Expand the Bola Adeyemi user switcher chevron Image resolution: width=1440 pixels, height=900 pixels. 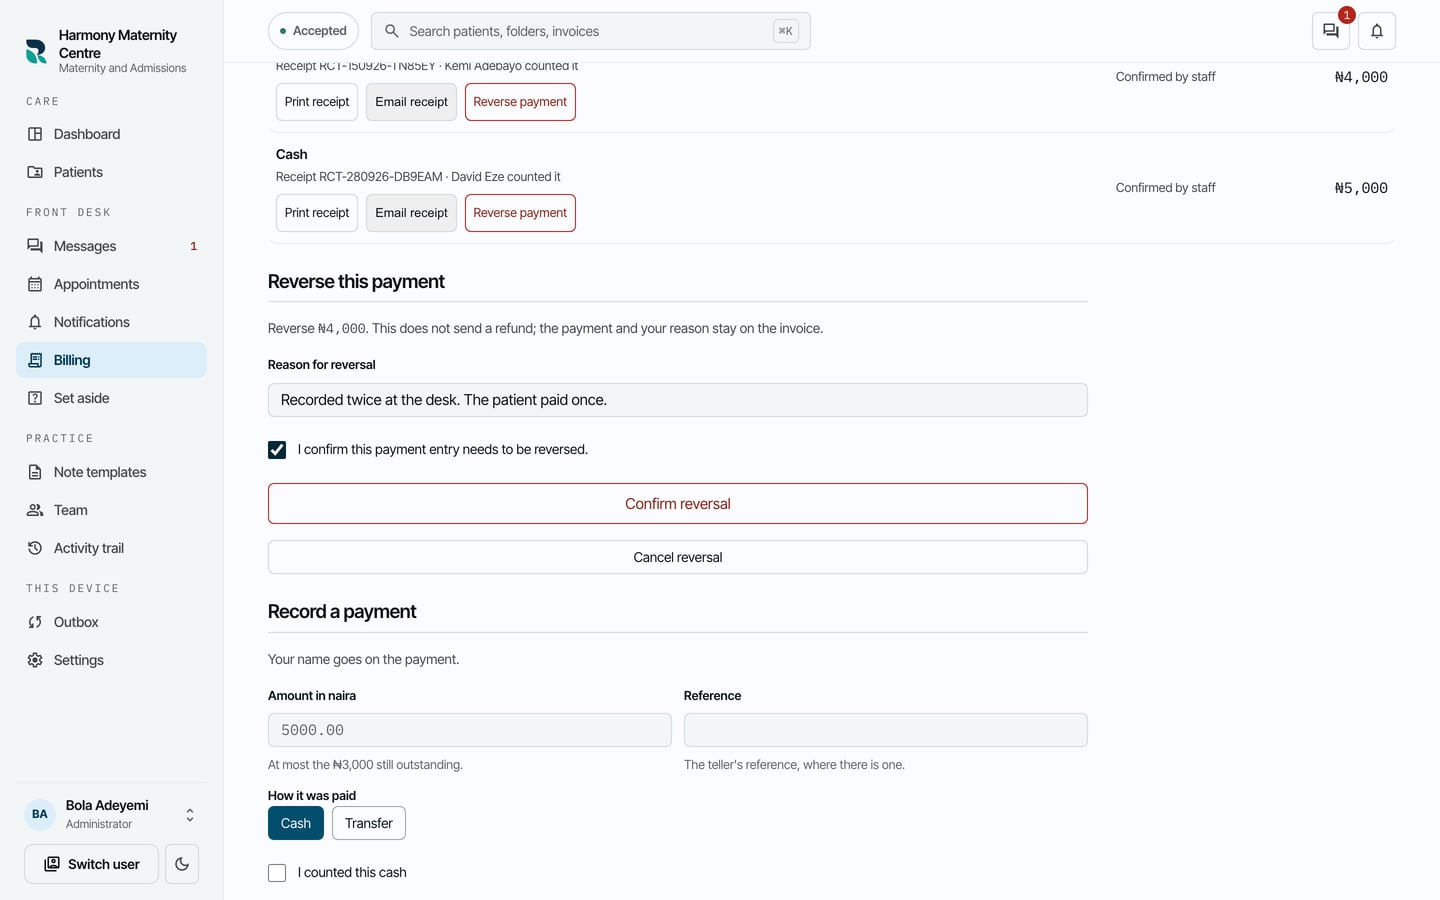pyautogui.click(x=190, y=815)
